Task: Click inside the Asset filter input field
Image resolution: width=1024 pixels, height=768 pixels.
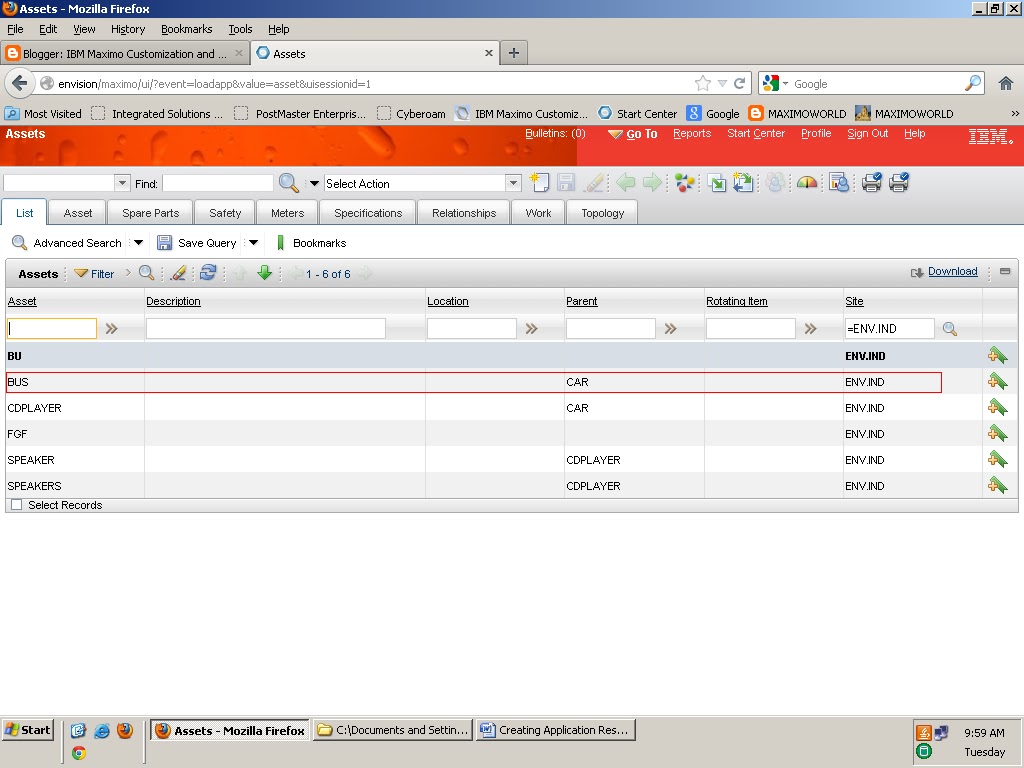Action: (50, 328)
